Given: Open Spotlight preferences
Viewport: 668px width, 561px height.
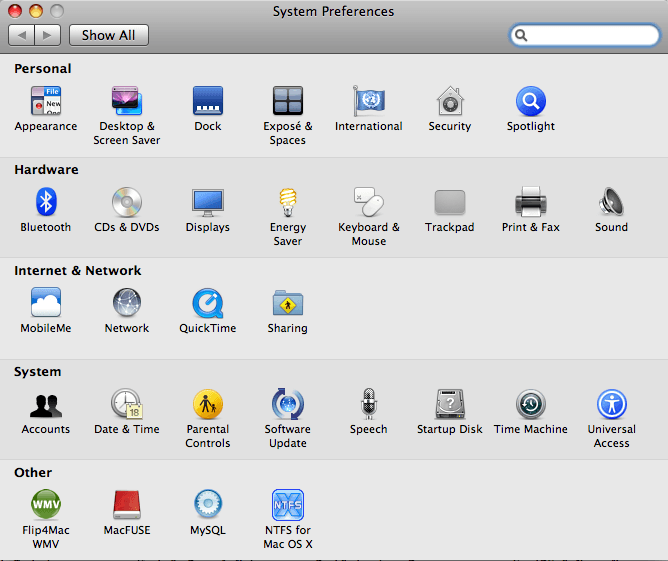Looking at the screenshot, I should point(531,101).
